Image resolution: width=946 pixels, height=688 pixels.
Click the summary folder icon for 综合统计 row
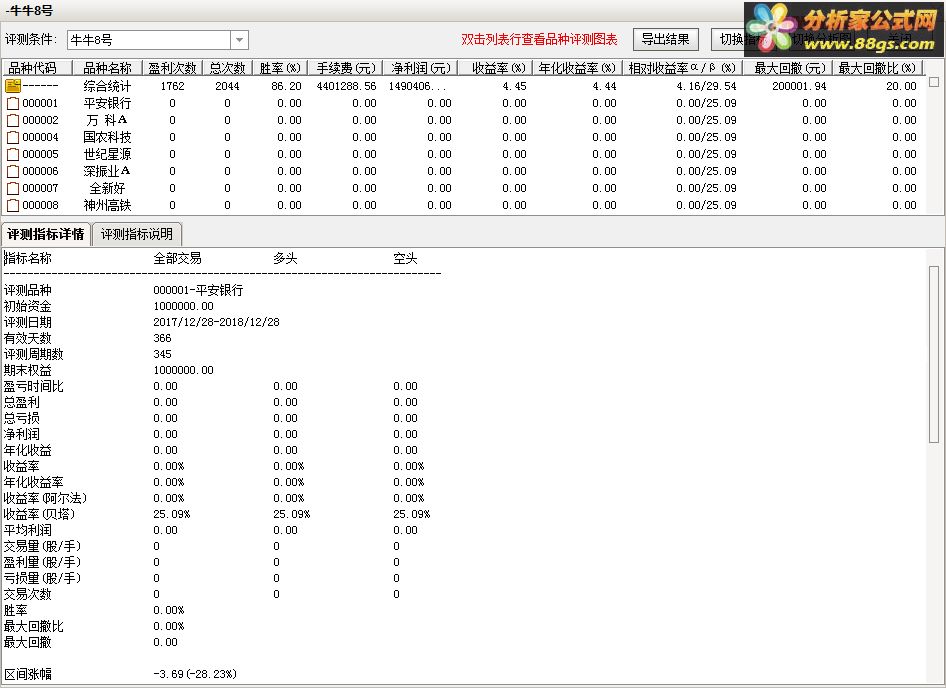pos(13,86)
